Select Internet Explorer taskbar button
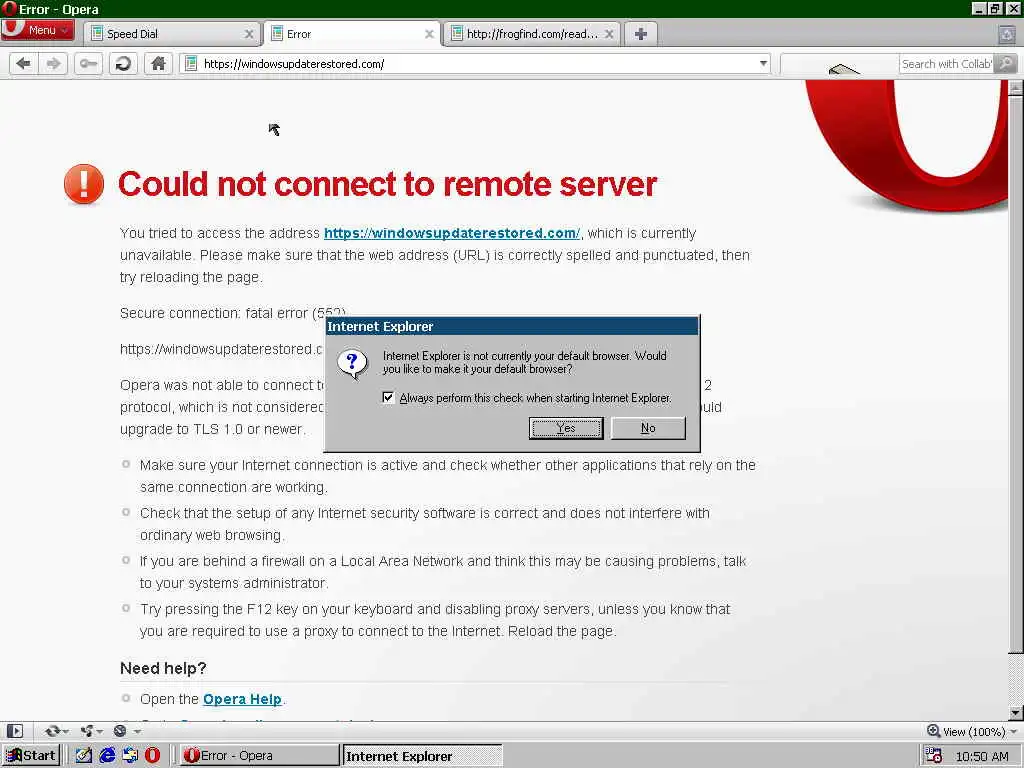 422,756
